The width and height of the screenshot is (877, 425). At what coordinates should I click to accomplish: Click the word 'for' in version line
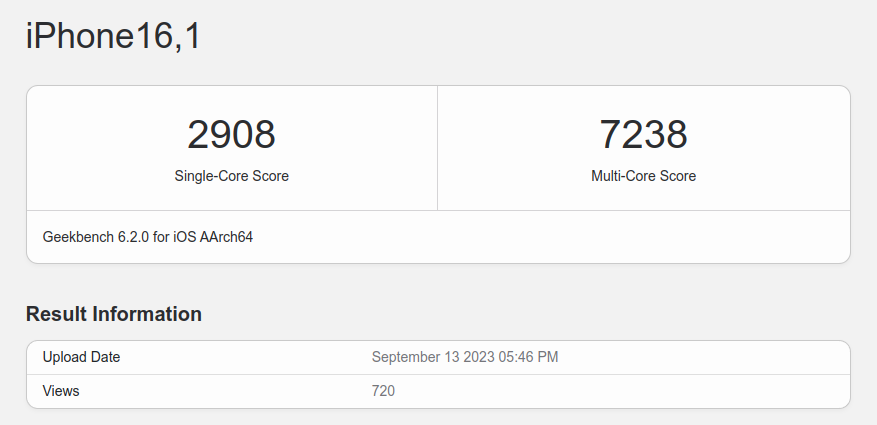[163, 238]
